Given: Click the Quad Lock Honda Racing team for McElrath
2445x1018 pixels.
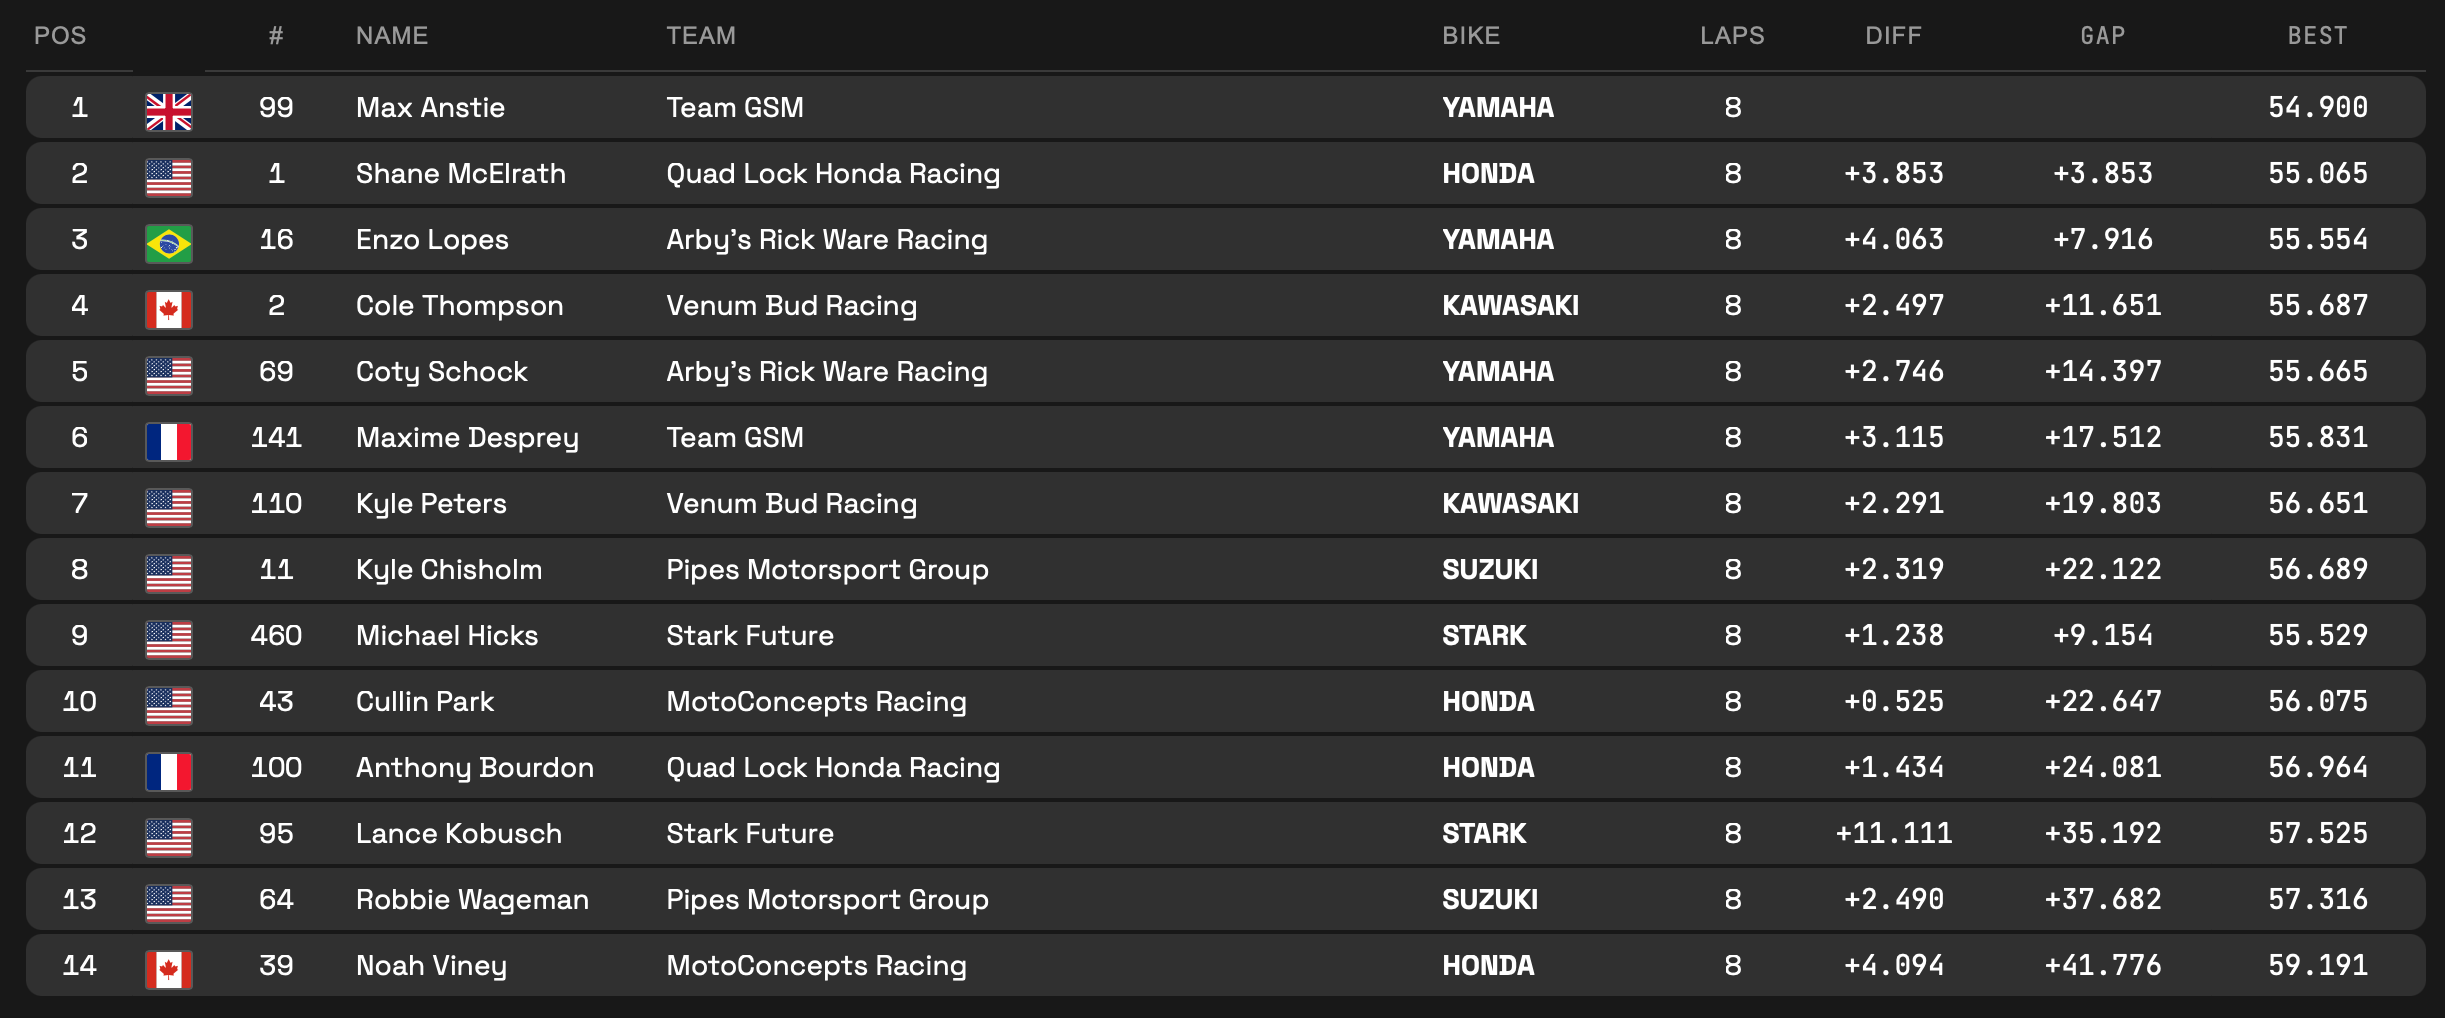Looking at the screenshot, I should [833, 174].
